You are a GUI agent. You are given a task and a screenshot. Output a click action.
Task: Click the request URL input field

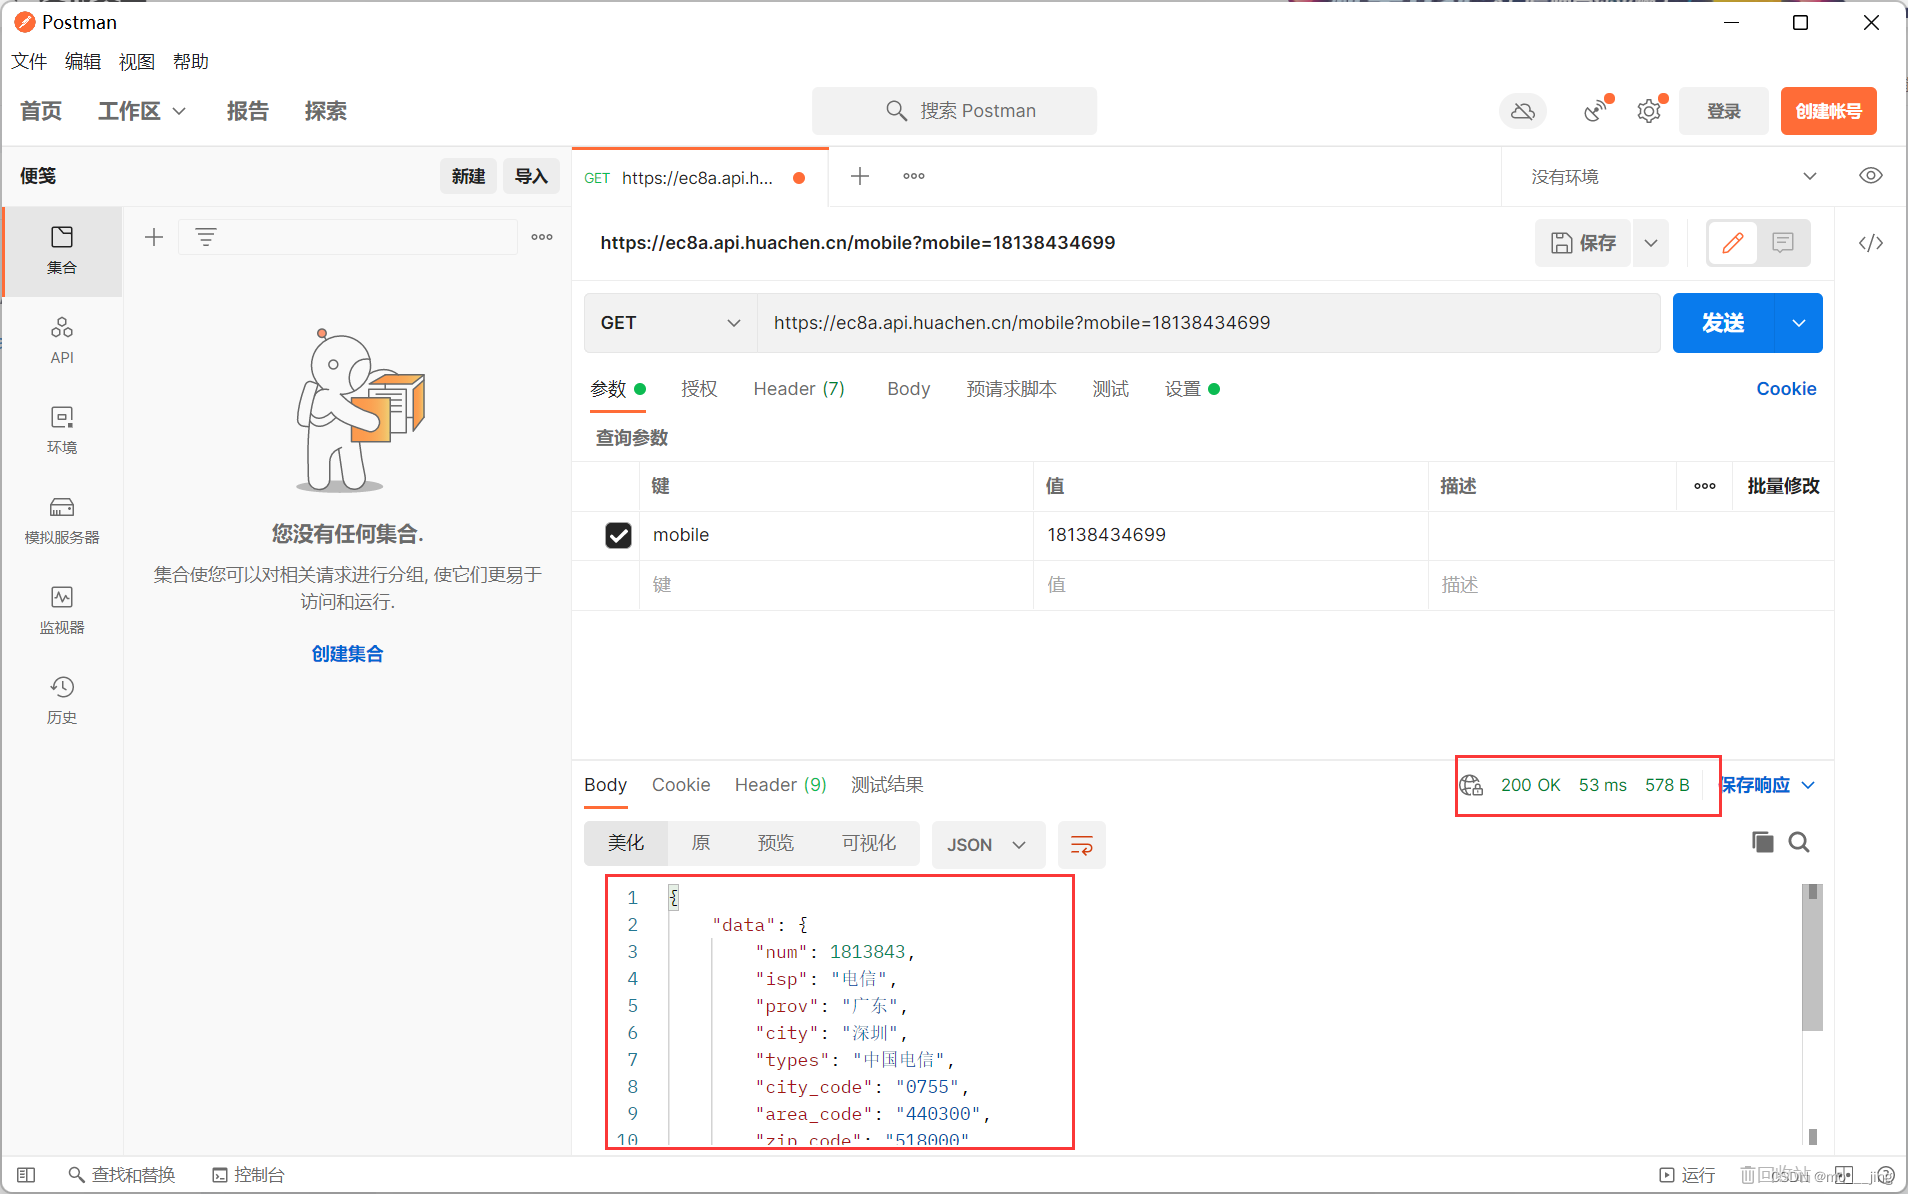tap(1208, 323)
